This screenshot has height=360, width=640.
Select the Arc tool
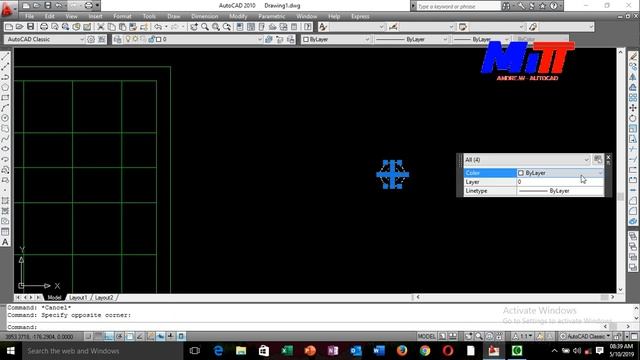pos(5,108)
